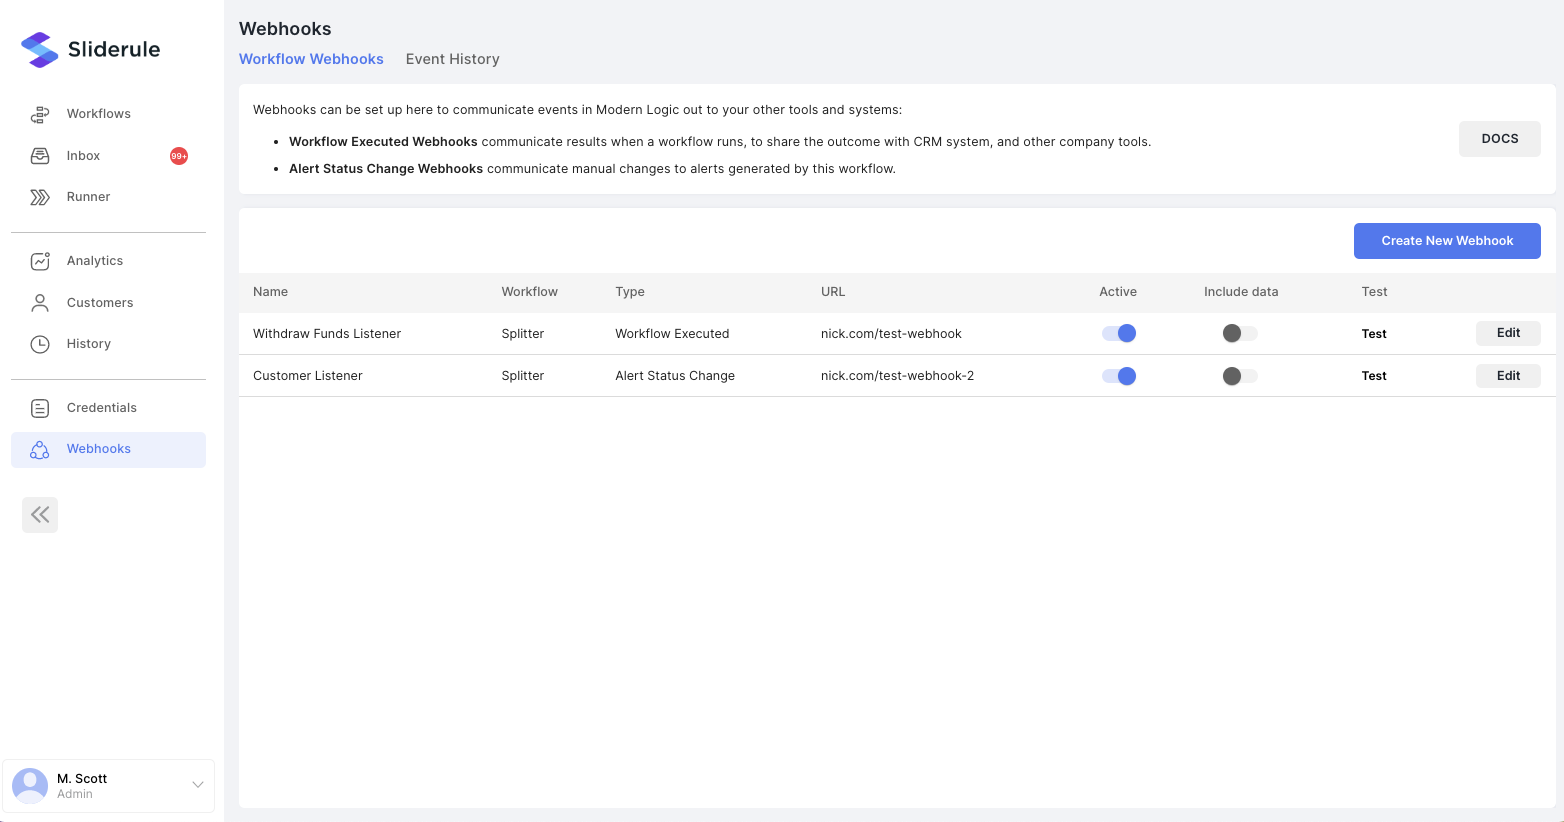Open the Inbox menu item

pyautogui.click(x=108, y=156)
